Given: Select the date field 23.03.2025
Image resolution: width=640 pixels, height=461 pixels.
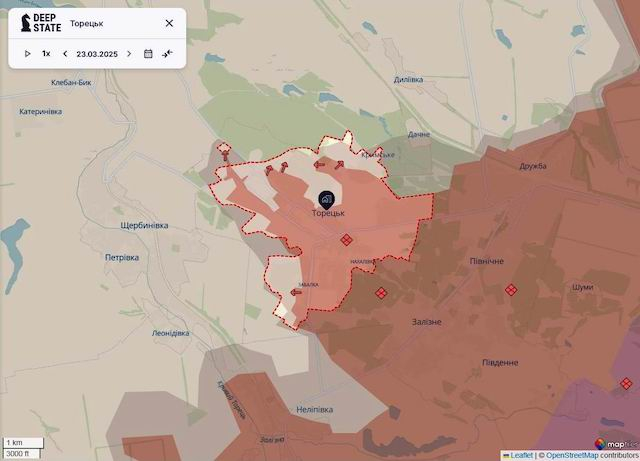Looking at the screenshot, I should (x=97, y=53).
